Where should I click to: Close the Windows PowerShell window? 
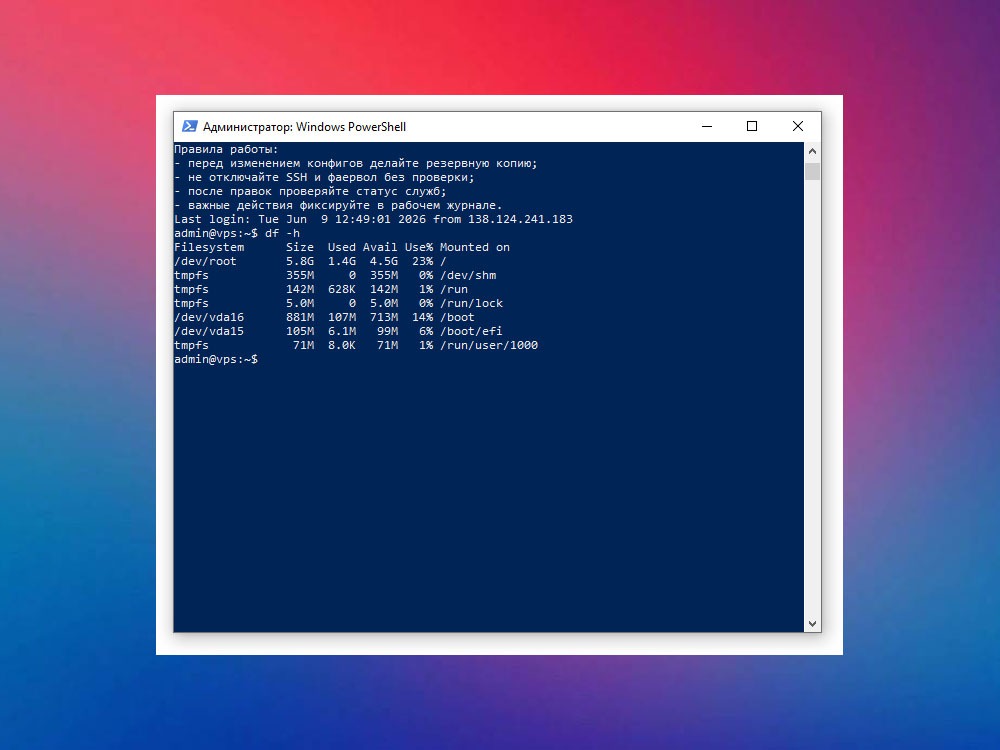pyautogui.click(x=798, y=126)
